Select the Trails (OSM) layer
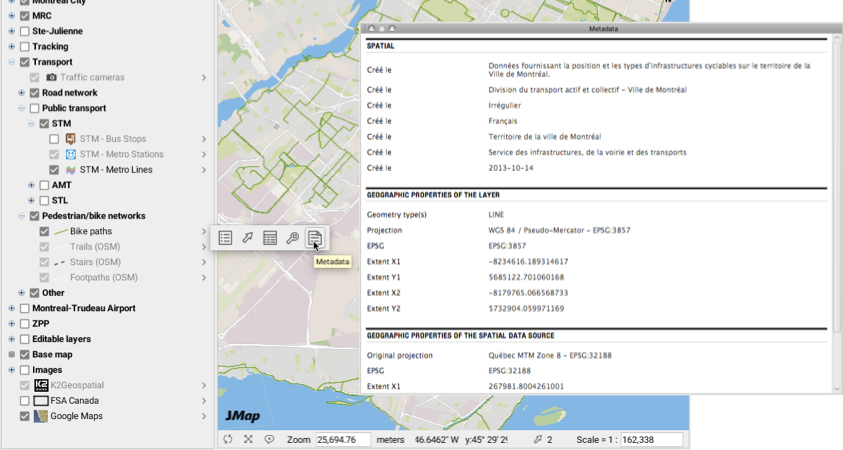This screenshot has height=450, width=843. coord(95,247)
